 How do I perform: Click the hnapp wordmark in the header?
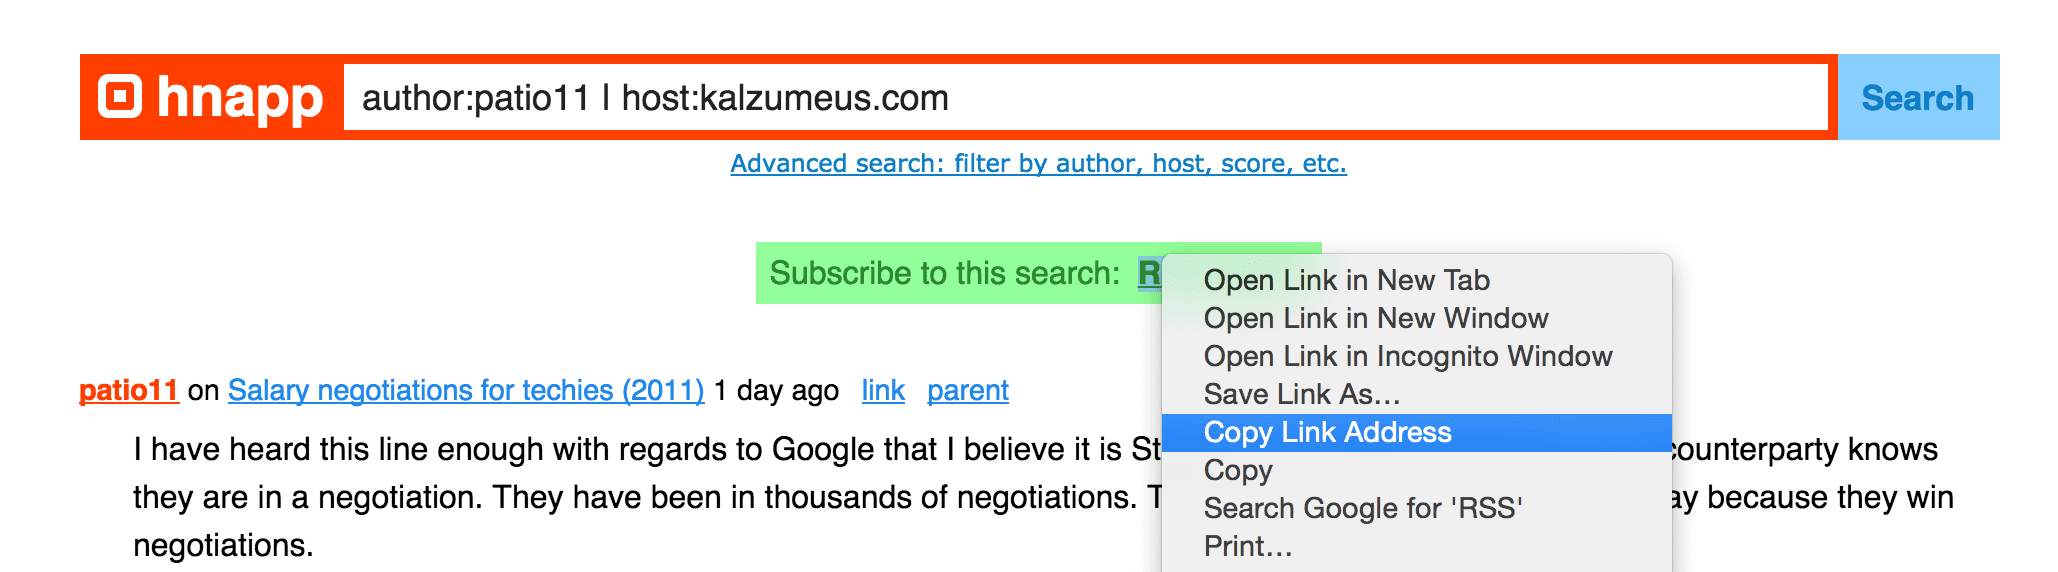coord(239,99)
